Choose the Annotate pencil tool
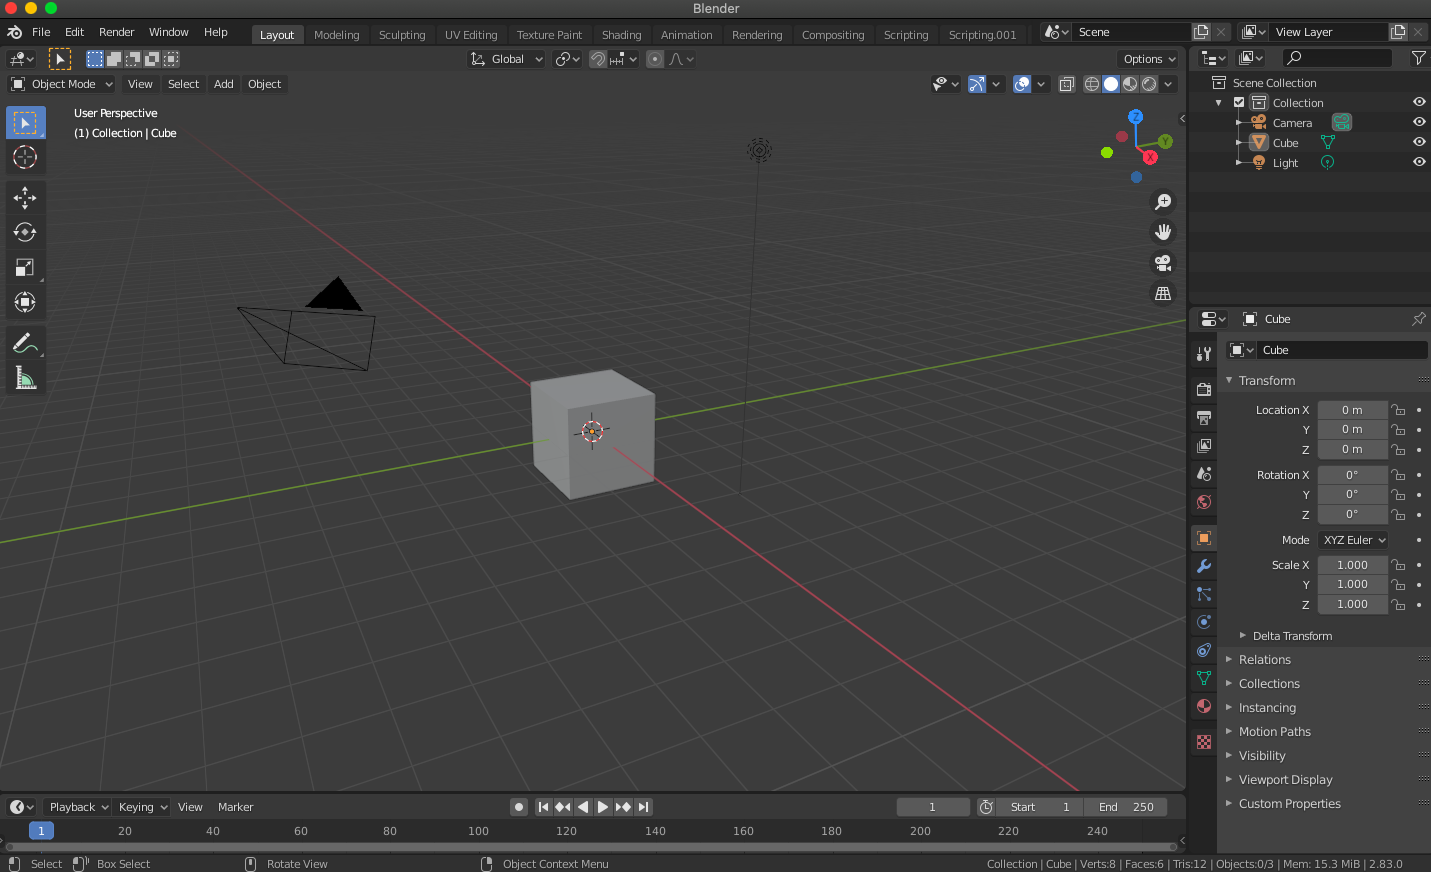This screenshot has width=1431, height=872. (x=25, y=343)
